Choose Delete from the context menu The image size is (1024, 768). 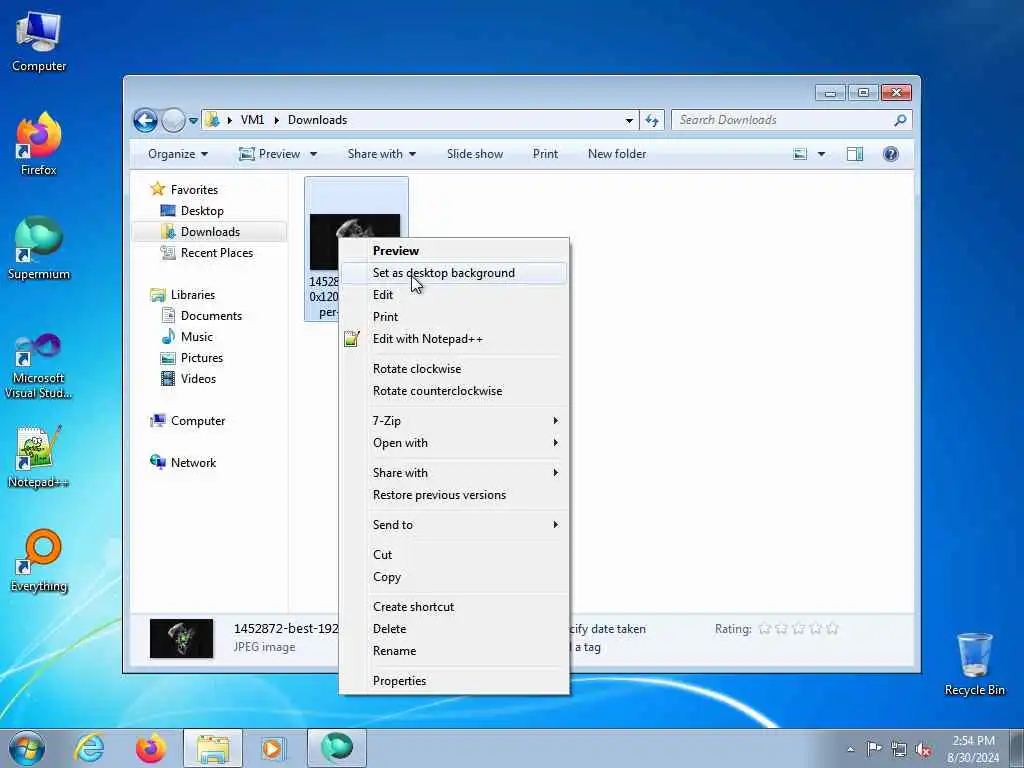[x=455, y=629]
